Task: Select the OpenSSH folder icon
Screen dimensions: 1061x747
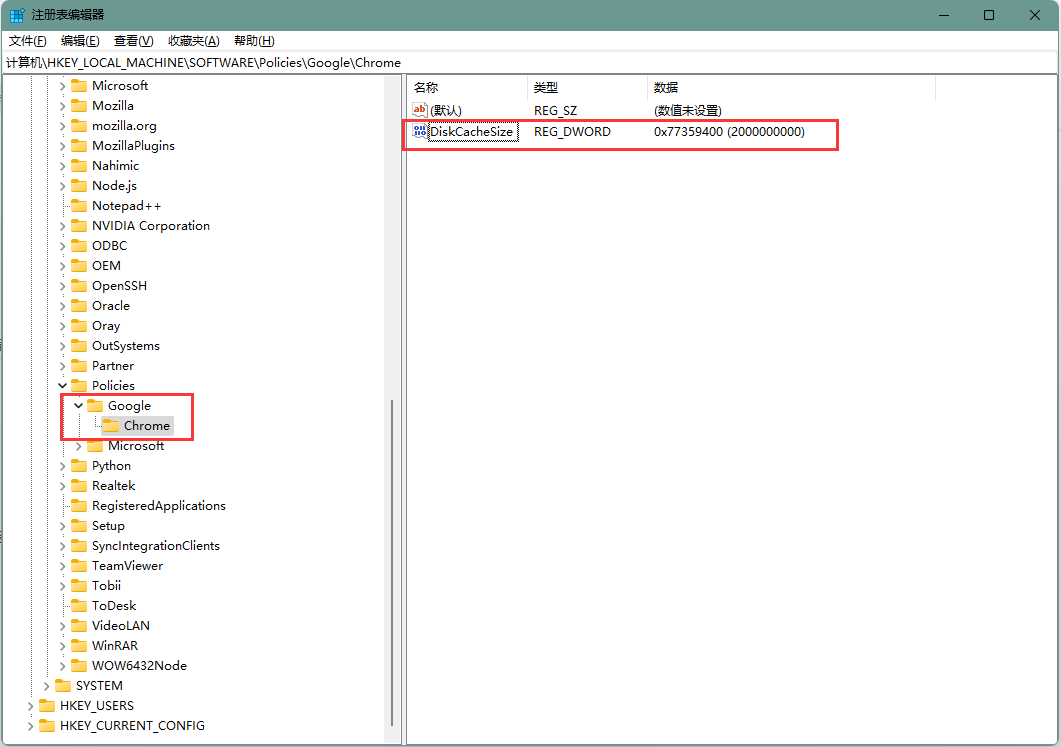Action: point(79,286)
